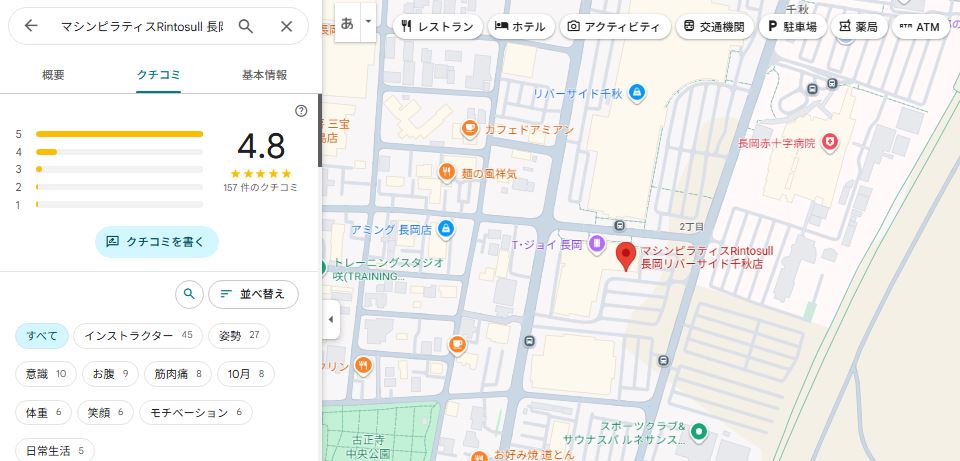Toggle the 姿勢 filter chip
Viewport: 960px width, 461px height.
(x=239, y=336)
